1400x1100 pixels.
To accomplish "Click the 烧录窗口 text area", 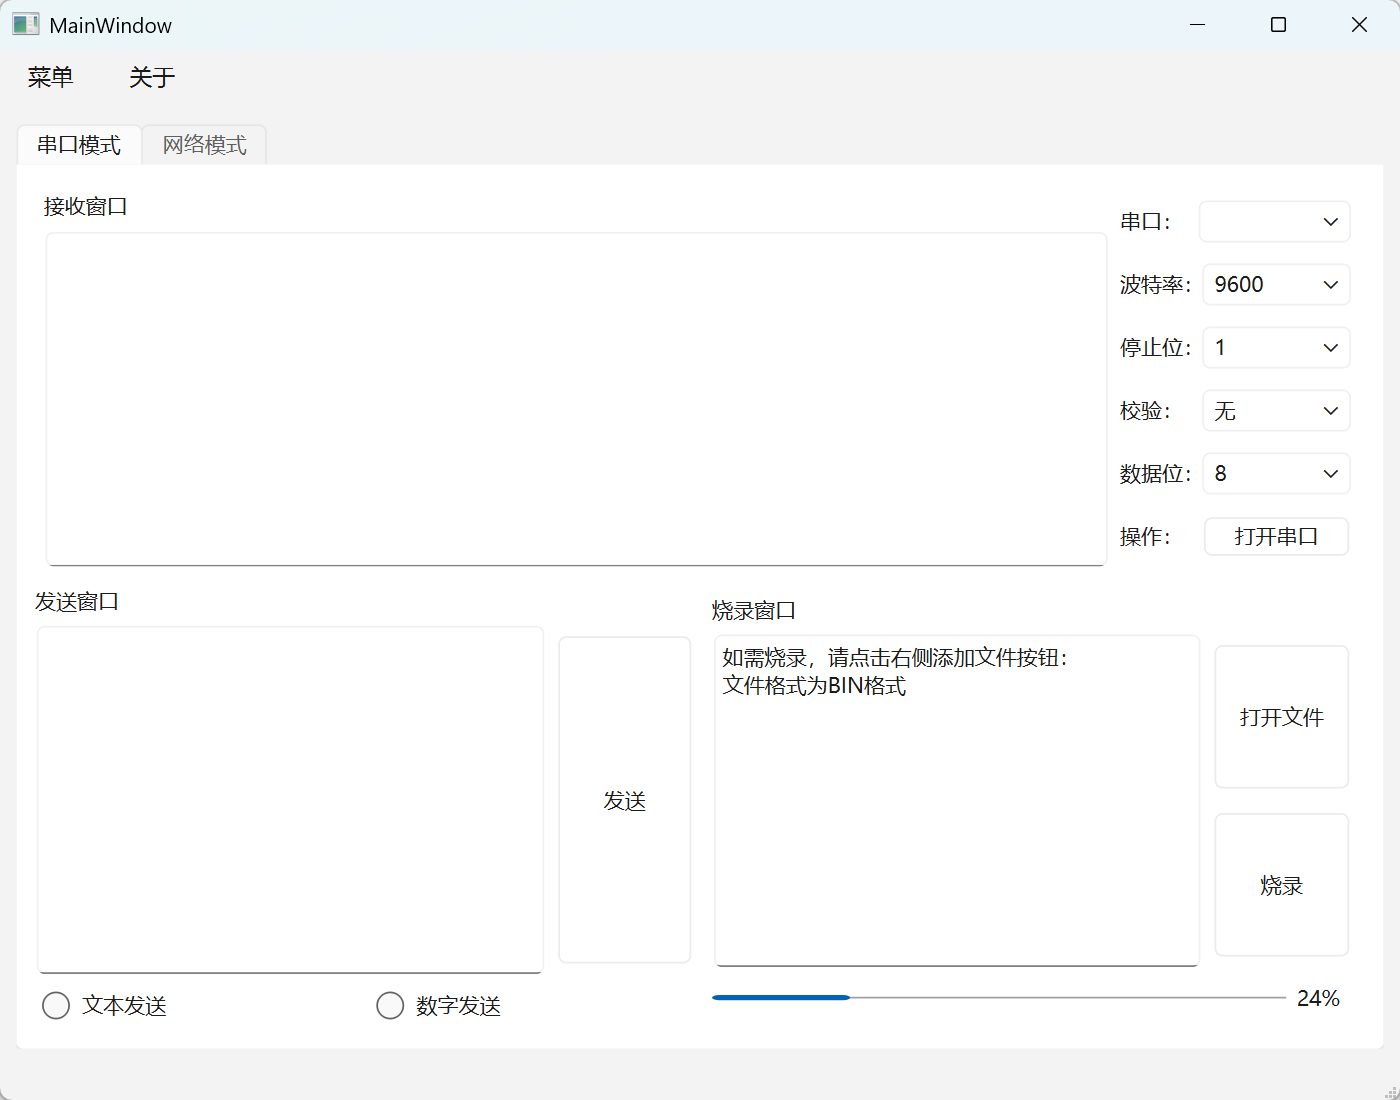I will click(x=957, y=801).
